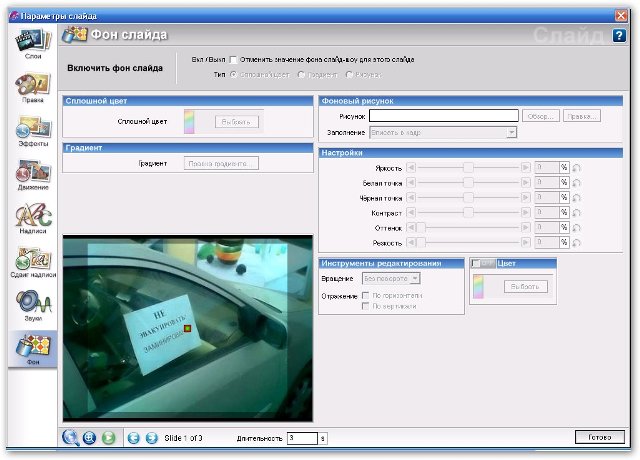Open the Слои (Layers) section
The image size is (640, 460).
point(32,45)
